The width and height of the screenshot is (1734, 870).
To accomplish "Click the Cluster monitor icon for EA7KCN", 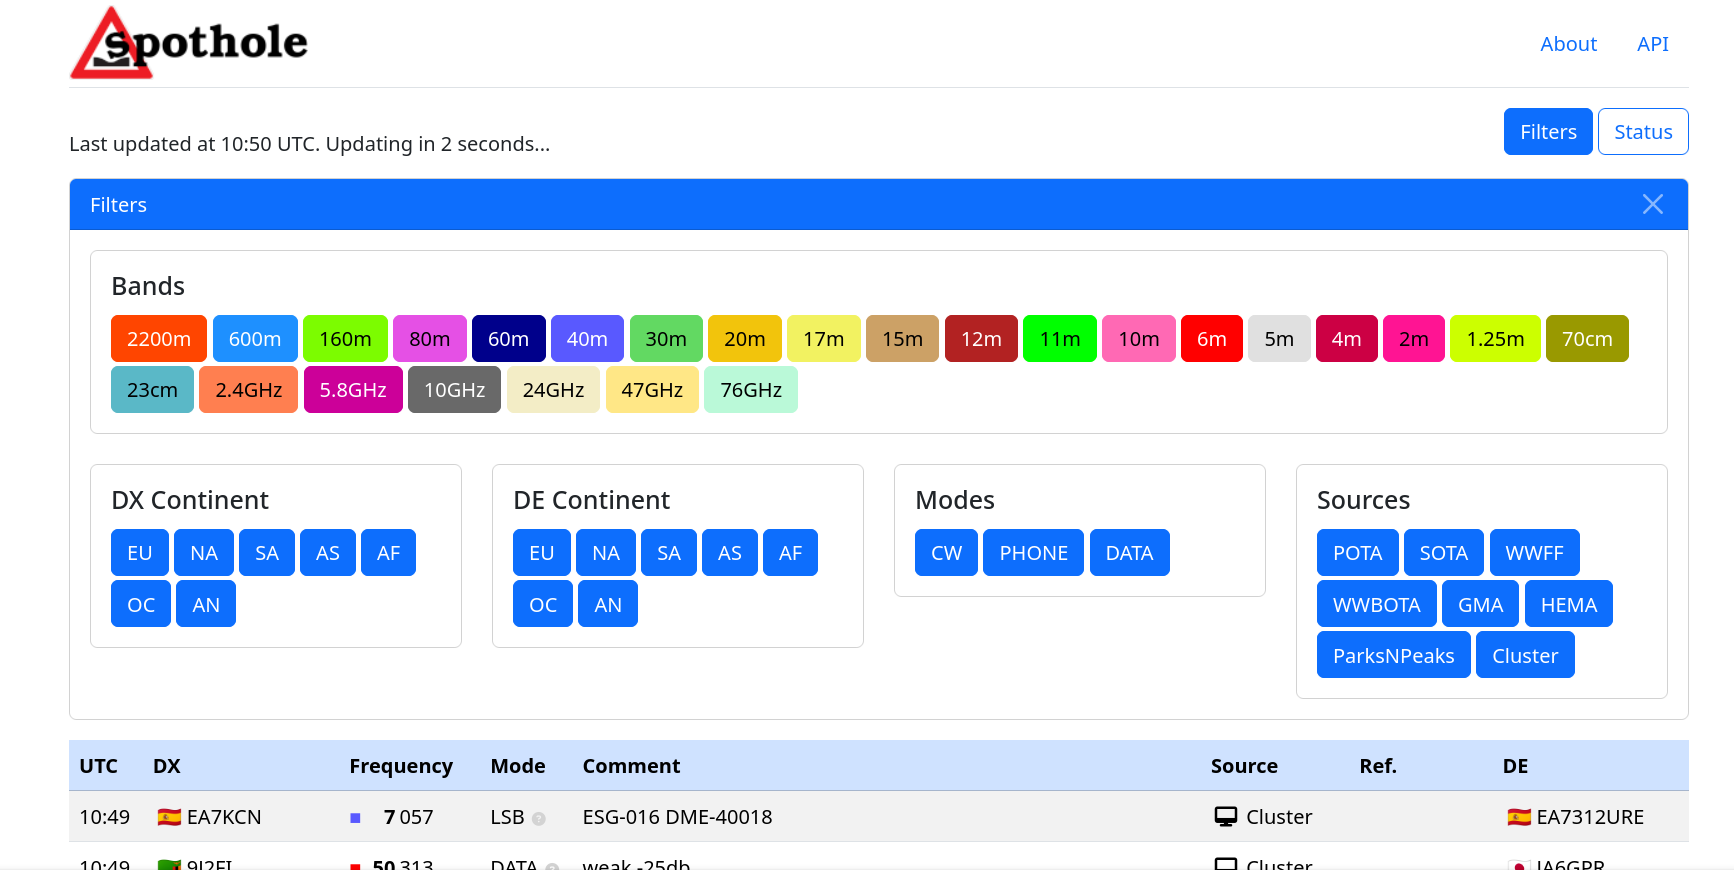I will (x=1225, y=817).
